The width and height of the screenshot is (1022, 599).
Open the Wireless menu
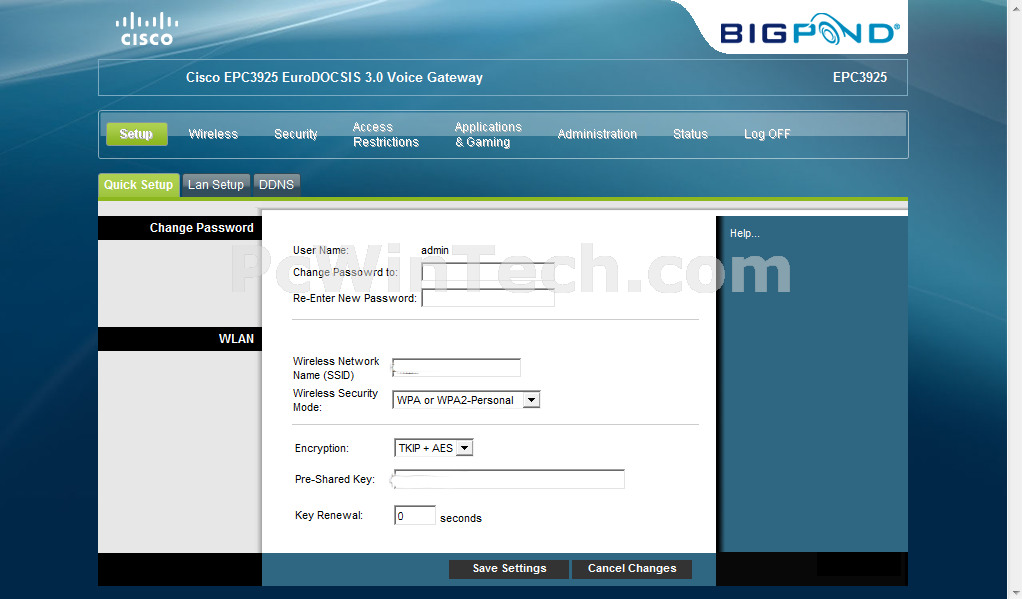click(x=213, y=134)
